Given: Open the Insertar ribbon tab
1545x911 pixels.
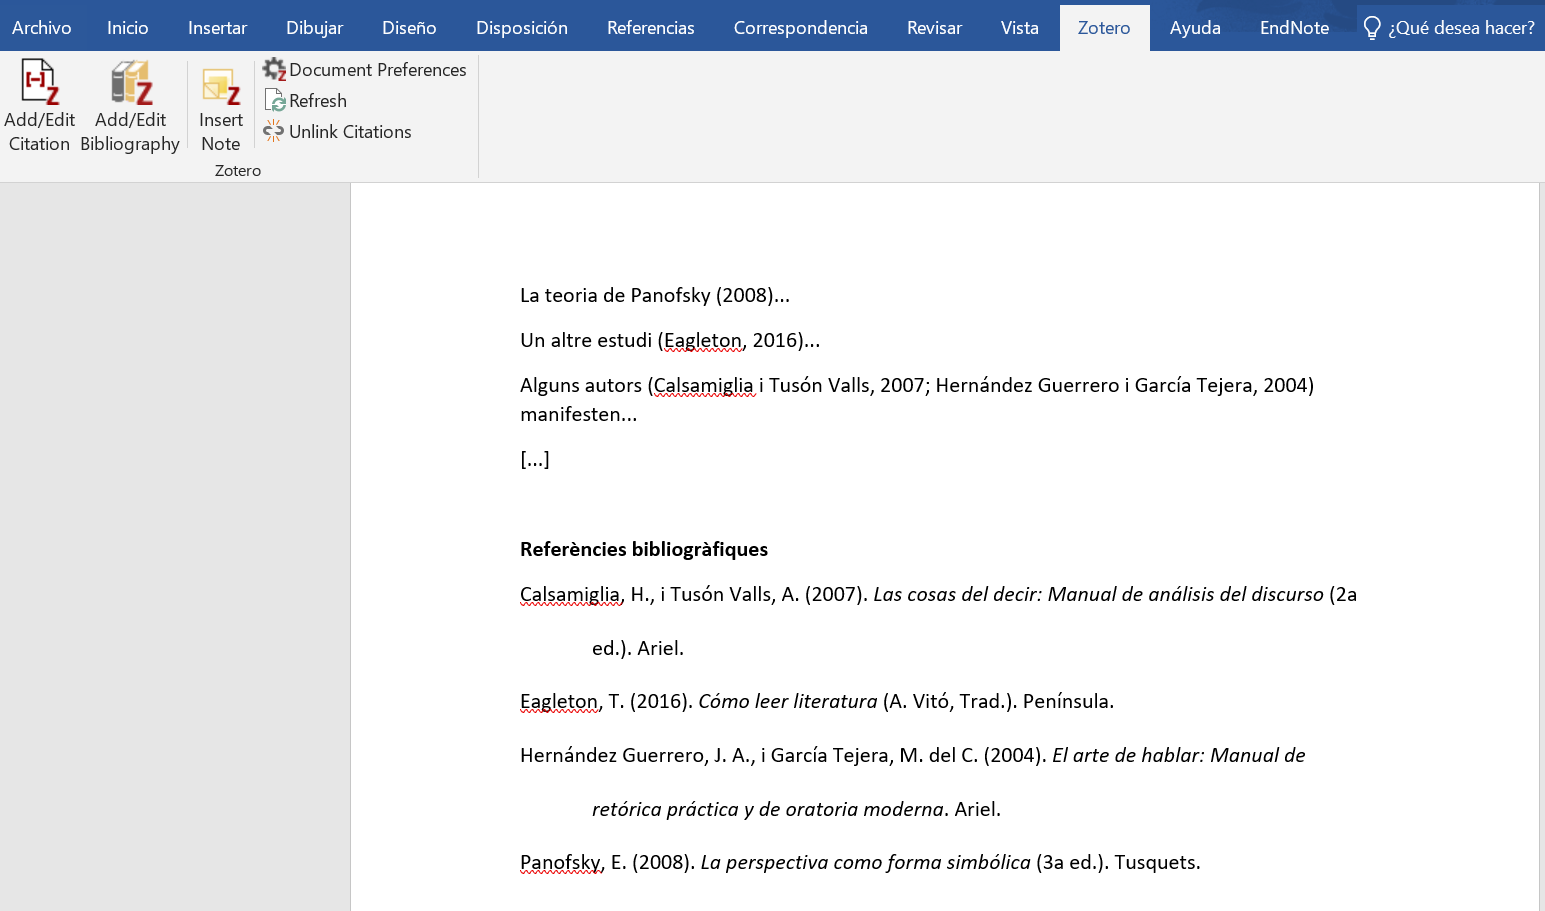Looking at the screenshot, I should coord(217,28).
